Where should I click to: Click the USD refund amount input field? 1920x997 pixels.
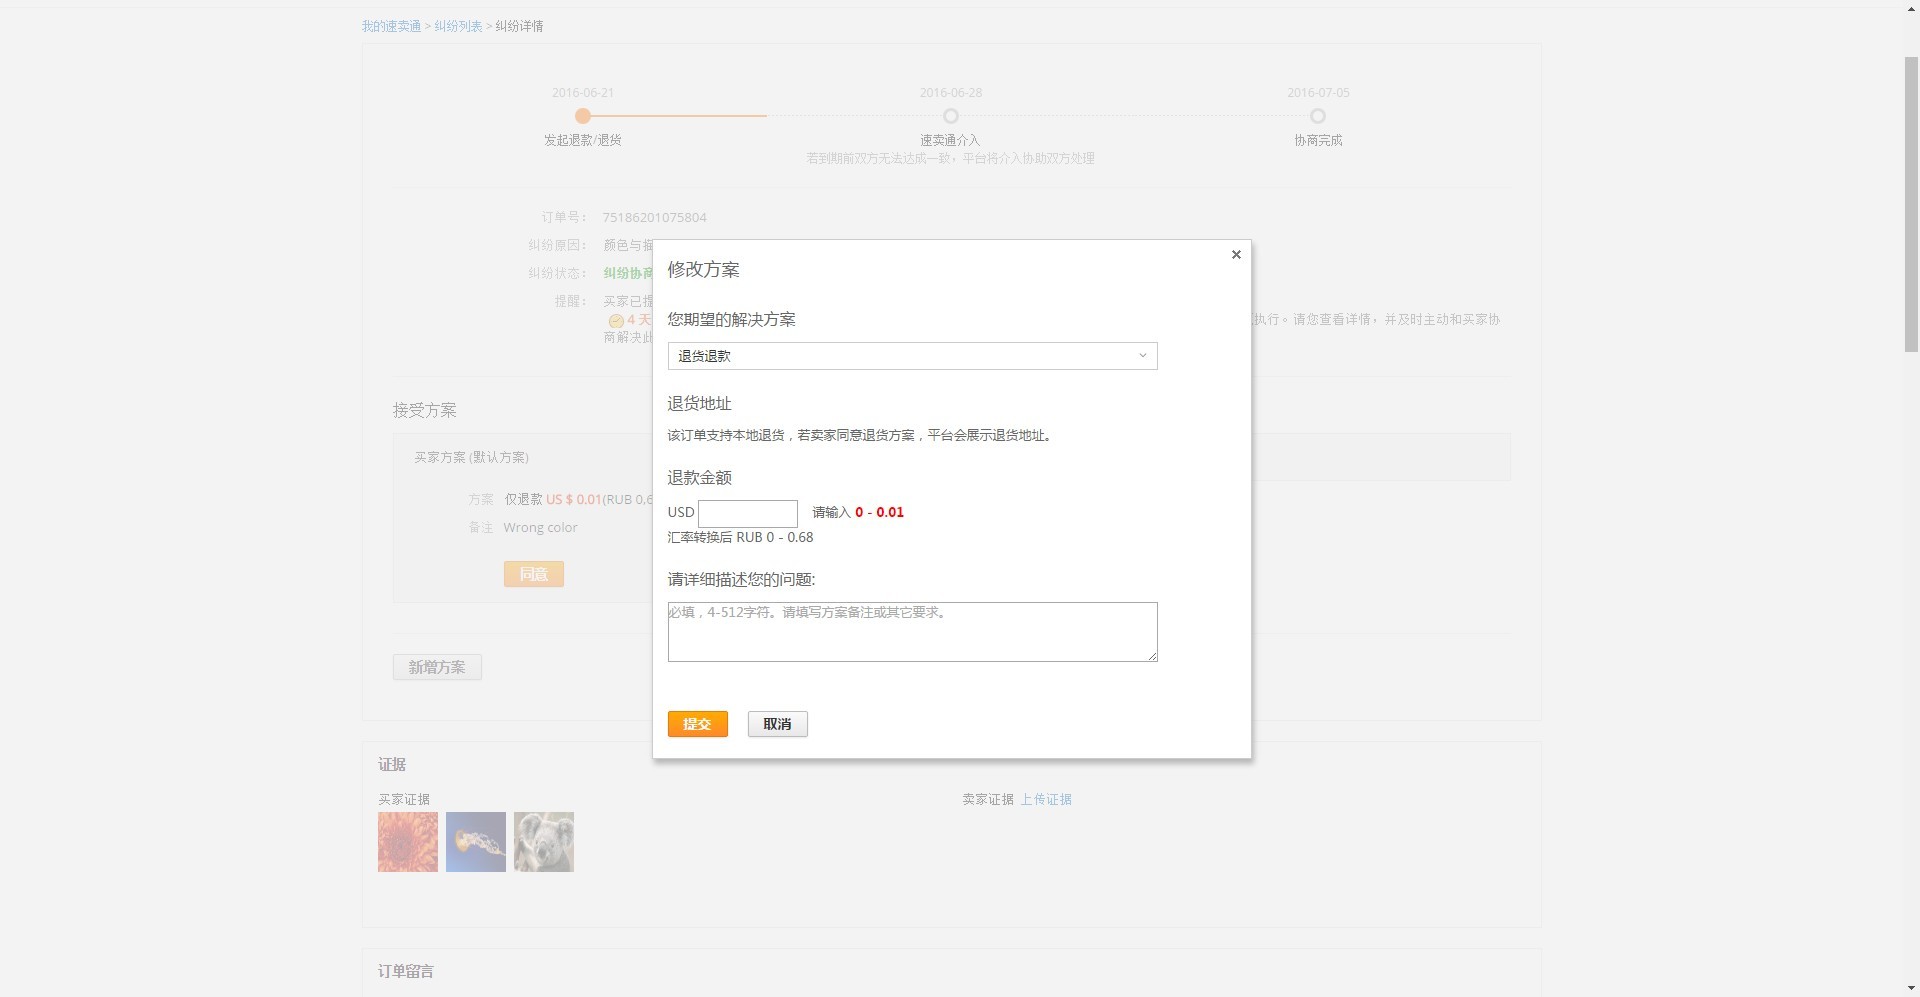[x=748, y=513]
